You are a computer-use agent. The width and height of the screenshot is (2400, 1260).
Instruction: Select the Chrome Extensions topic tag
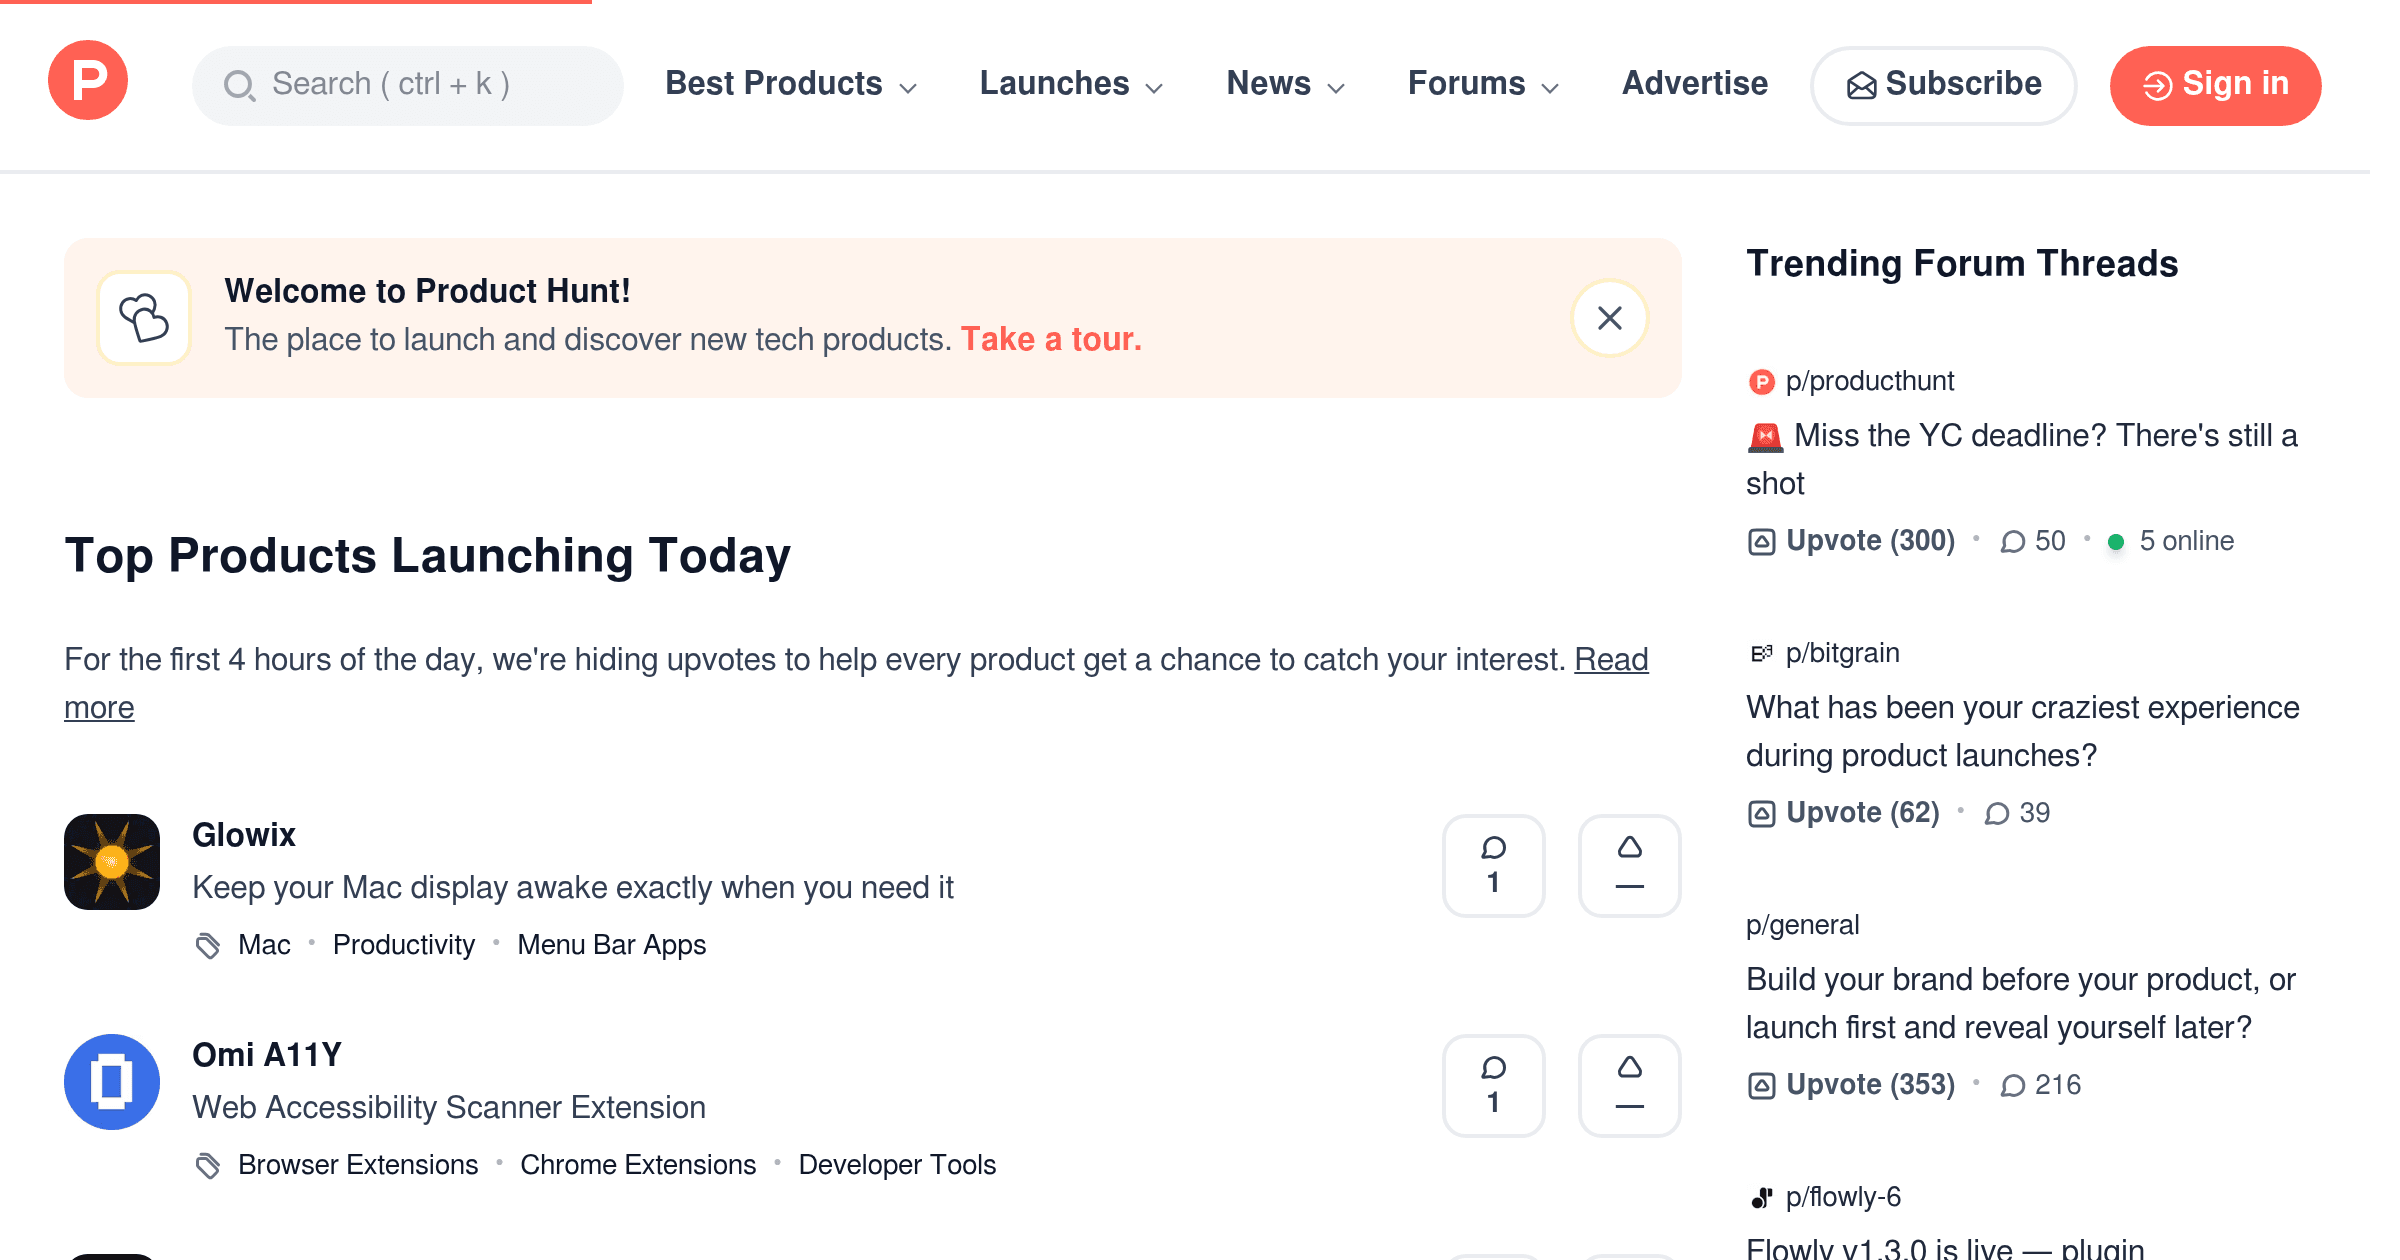[x=638, y=1165]
